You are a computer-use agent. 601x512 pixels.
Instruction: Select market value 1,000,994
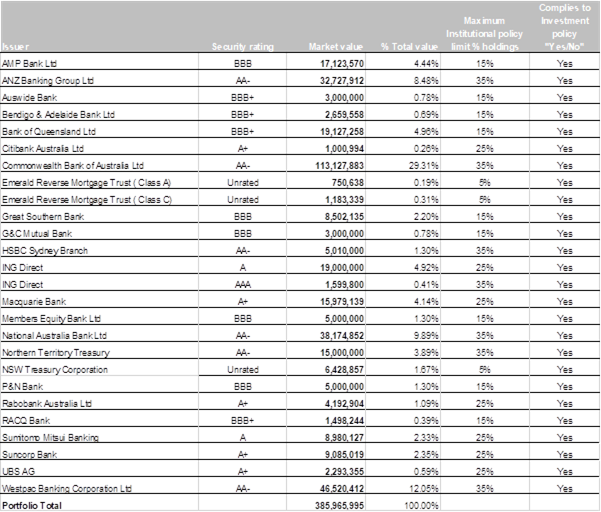click(x=344, y=149)
